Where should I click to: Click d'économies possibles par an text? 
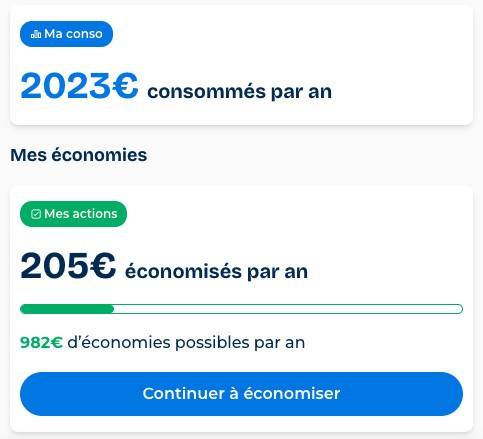186,343
